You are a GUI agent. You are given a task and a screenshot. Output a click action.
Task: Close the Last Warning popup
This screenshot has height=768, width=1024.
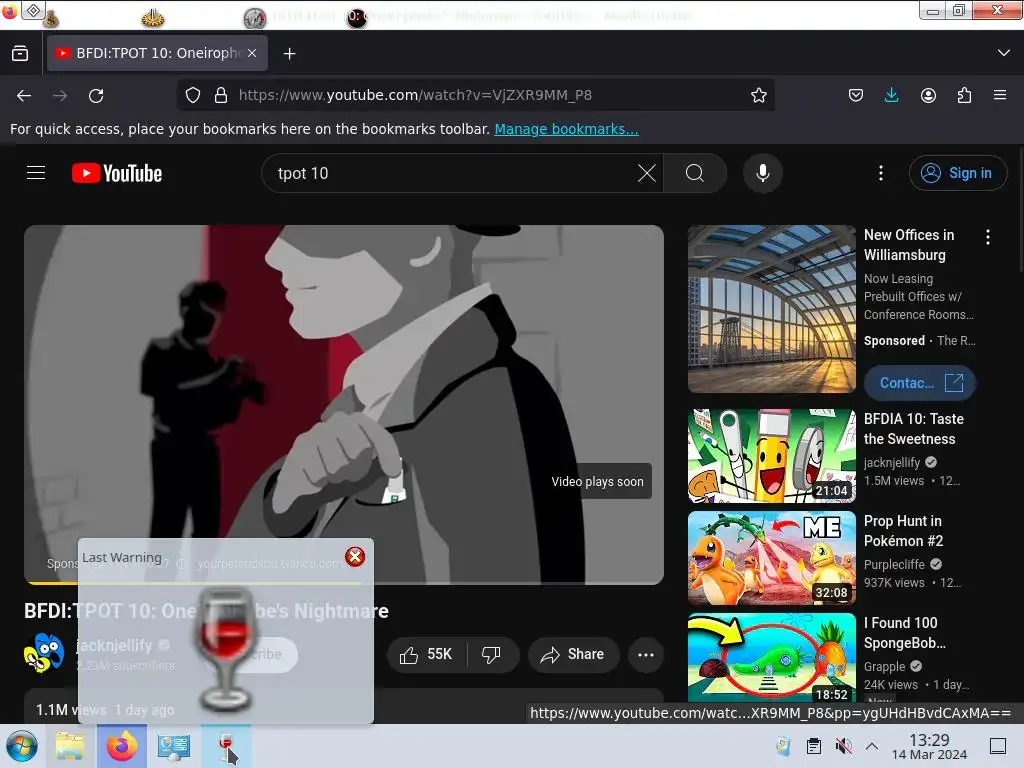pyautogui.click(x=355, y=556)
